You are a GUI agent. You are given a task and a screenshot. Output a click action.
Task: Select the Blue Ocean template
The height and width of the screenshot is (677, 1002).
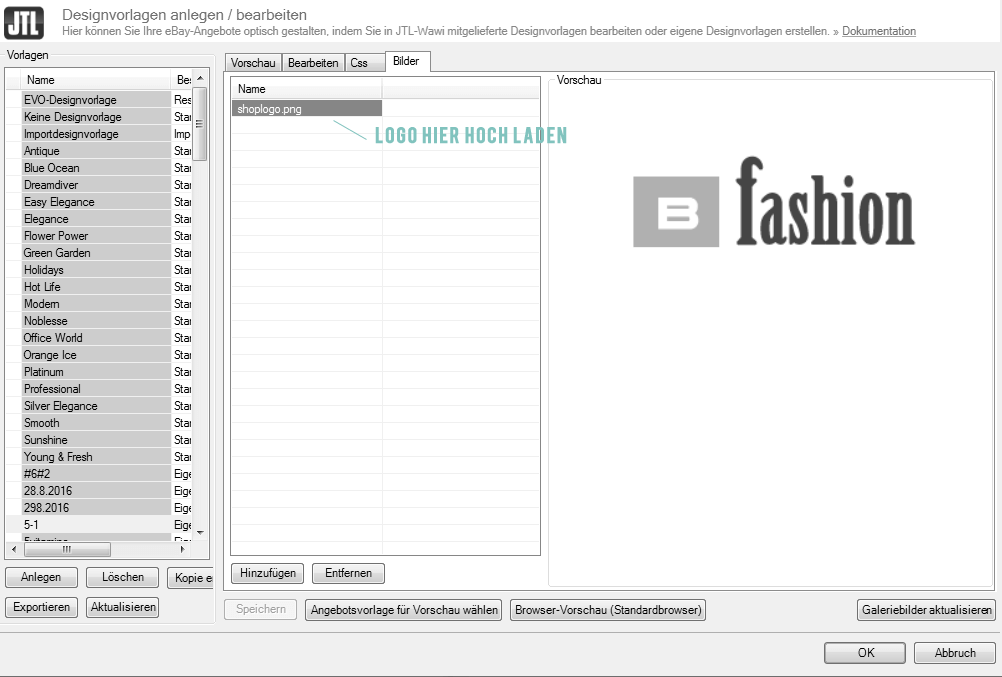coord(96,167)
